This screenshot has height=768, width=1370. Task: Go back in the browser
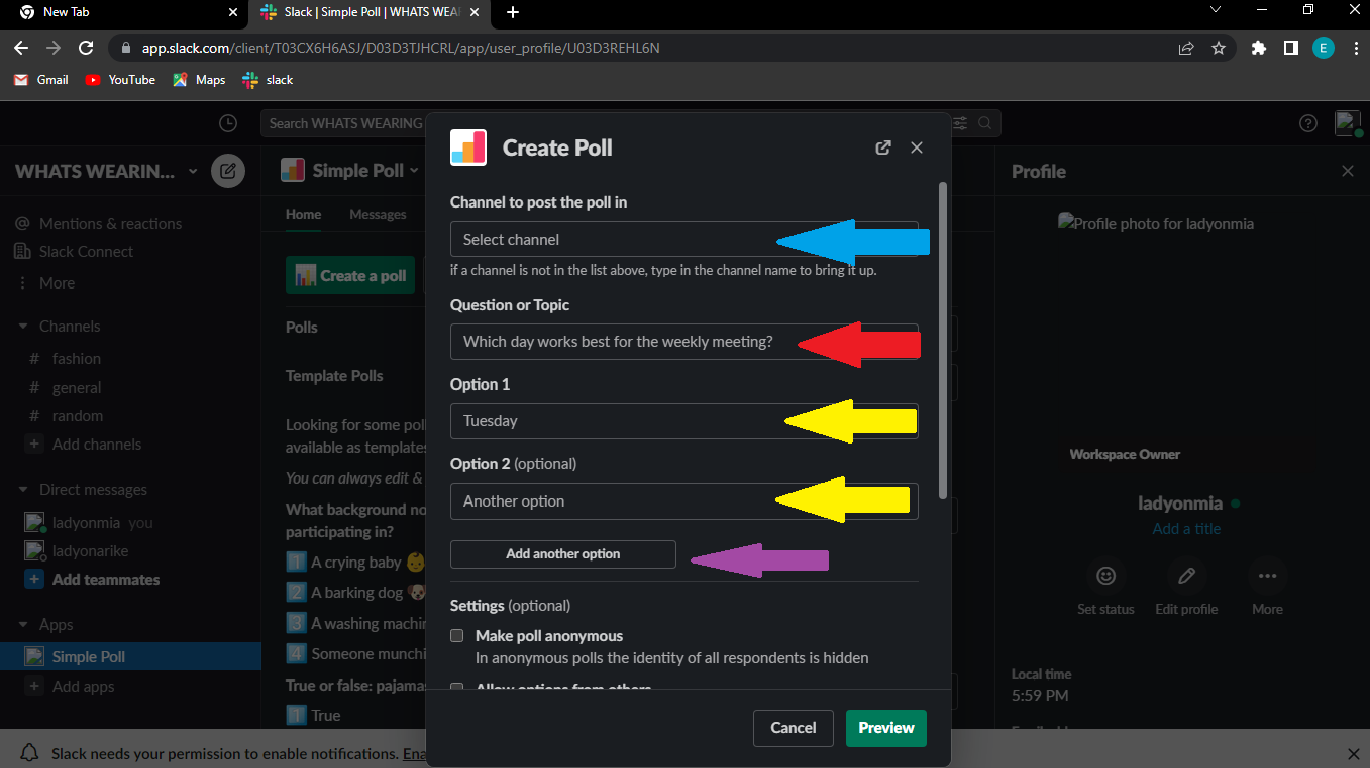pos(21,48)
